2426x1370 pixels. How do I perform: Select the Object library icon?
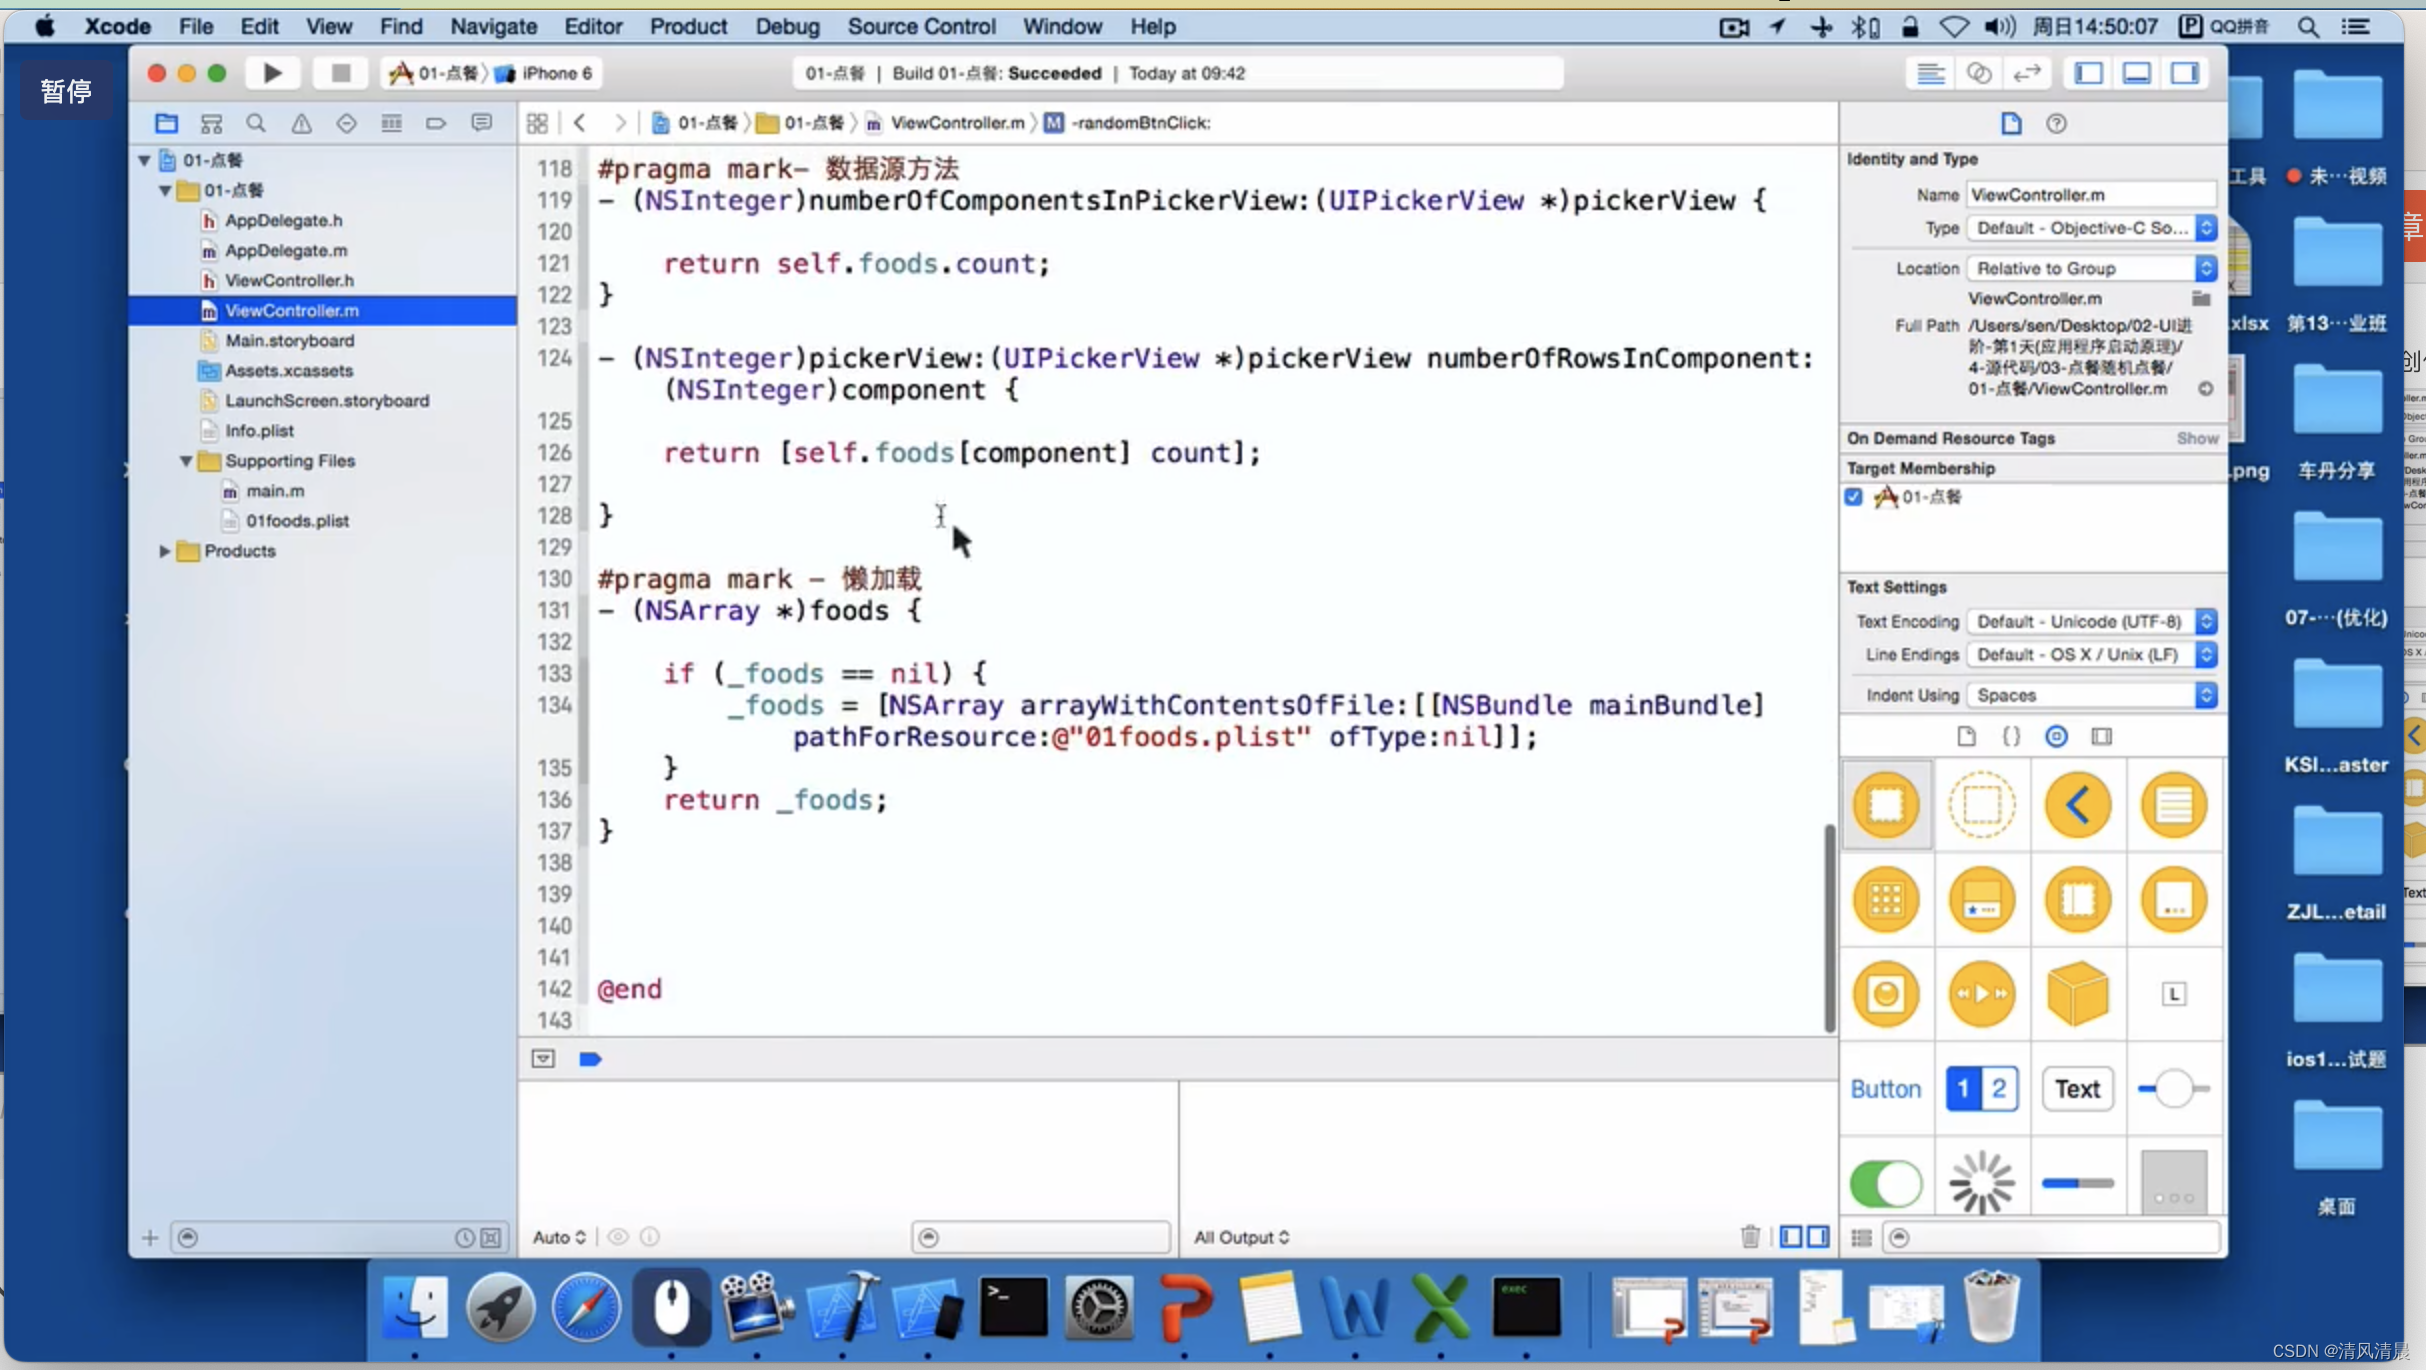coord(2056,737)
